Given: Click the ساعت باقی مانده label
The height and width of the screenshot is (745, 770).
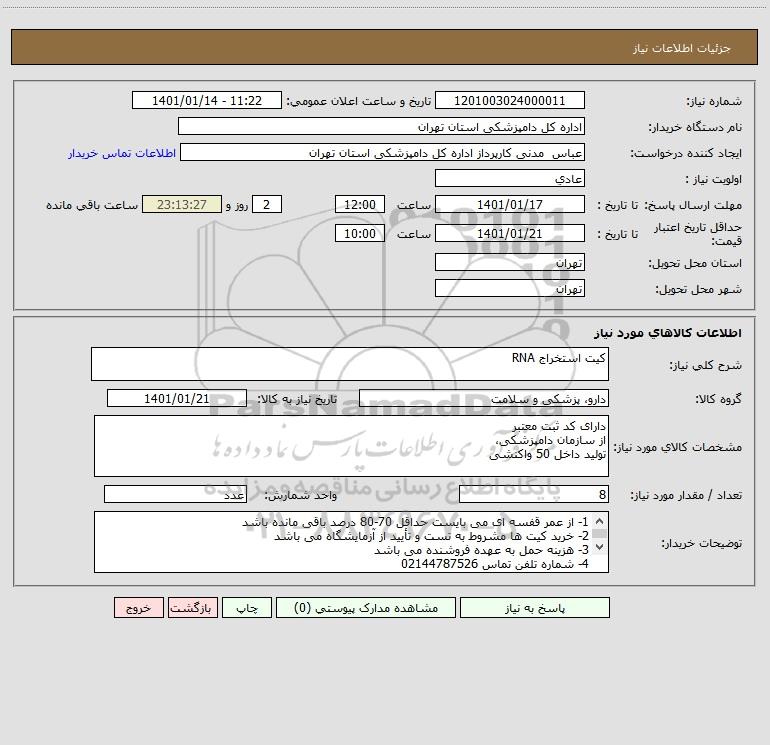Looking at the screenshot, I should coord(92,205).
